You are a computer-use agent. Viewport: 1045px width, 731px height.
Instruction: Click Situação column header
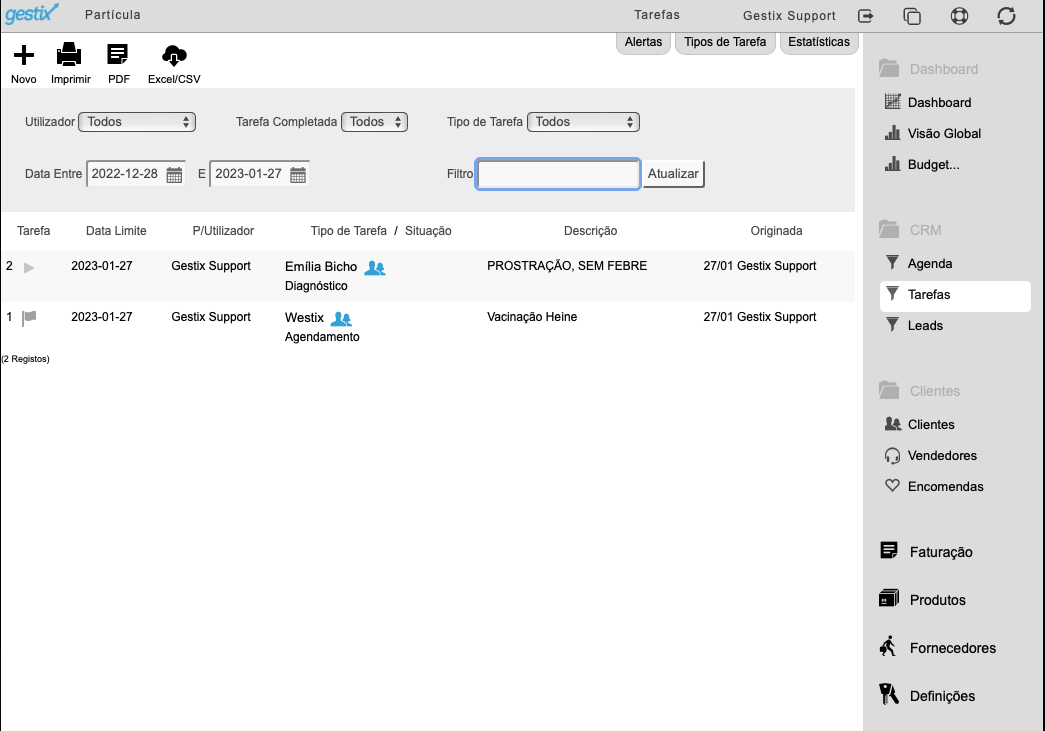[428, 231]
